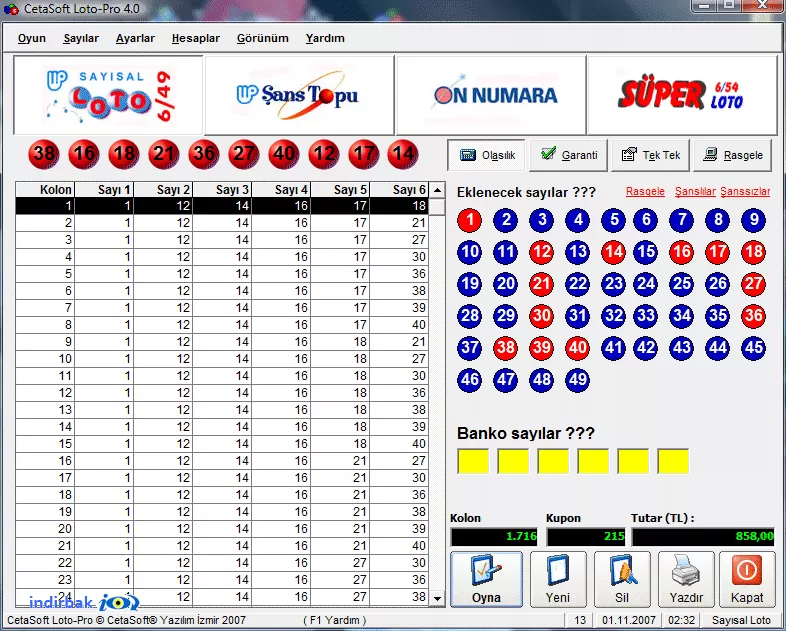
Task: Click top-row red ball 27
Action: pyautogui.click(x=244, y=154)
